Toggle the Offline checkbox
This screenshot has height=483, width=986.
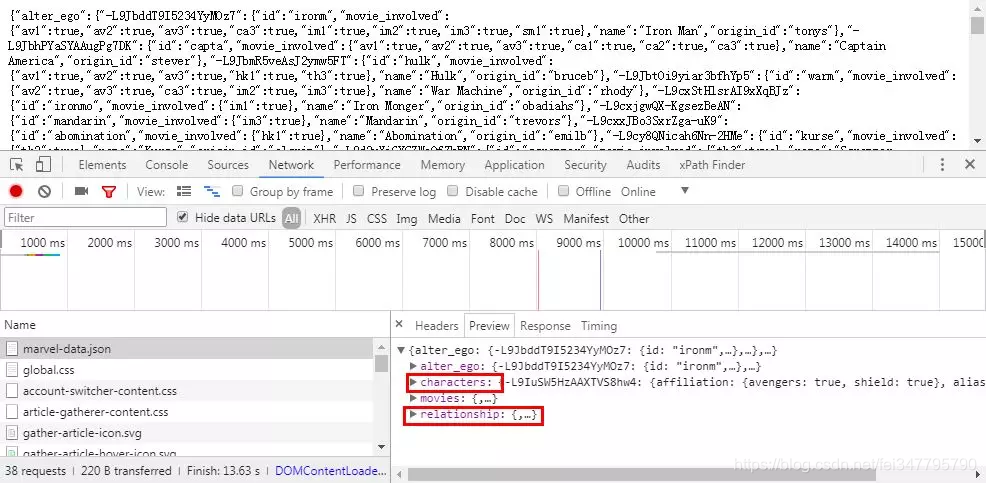click(563, 191)
